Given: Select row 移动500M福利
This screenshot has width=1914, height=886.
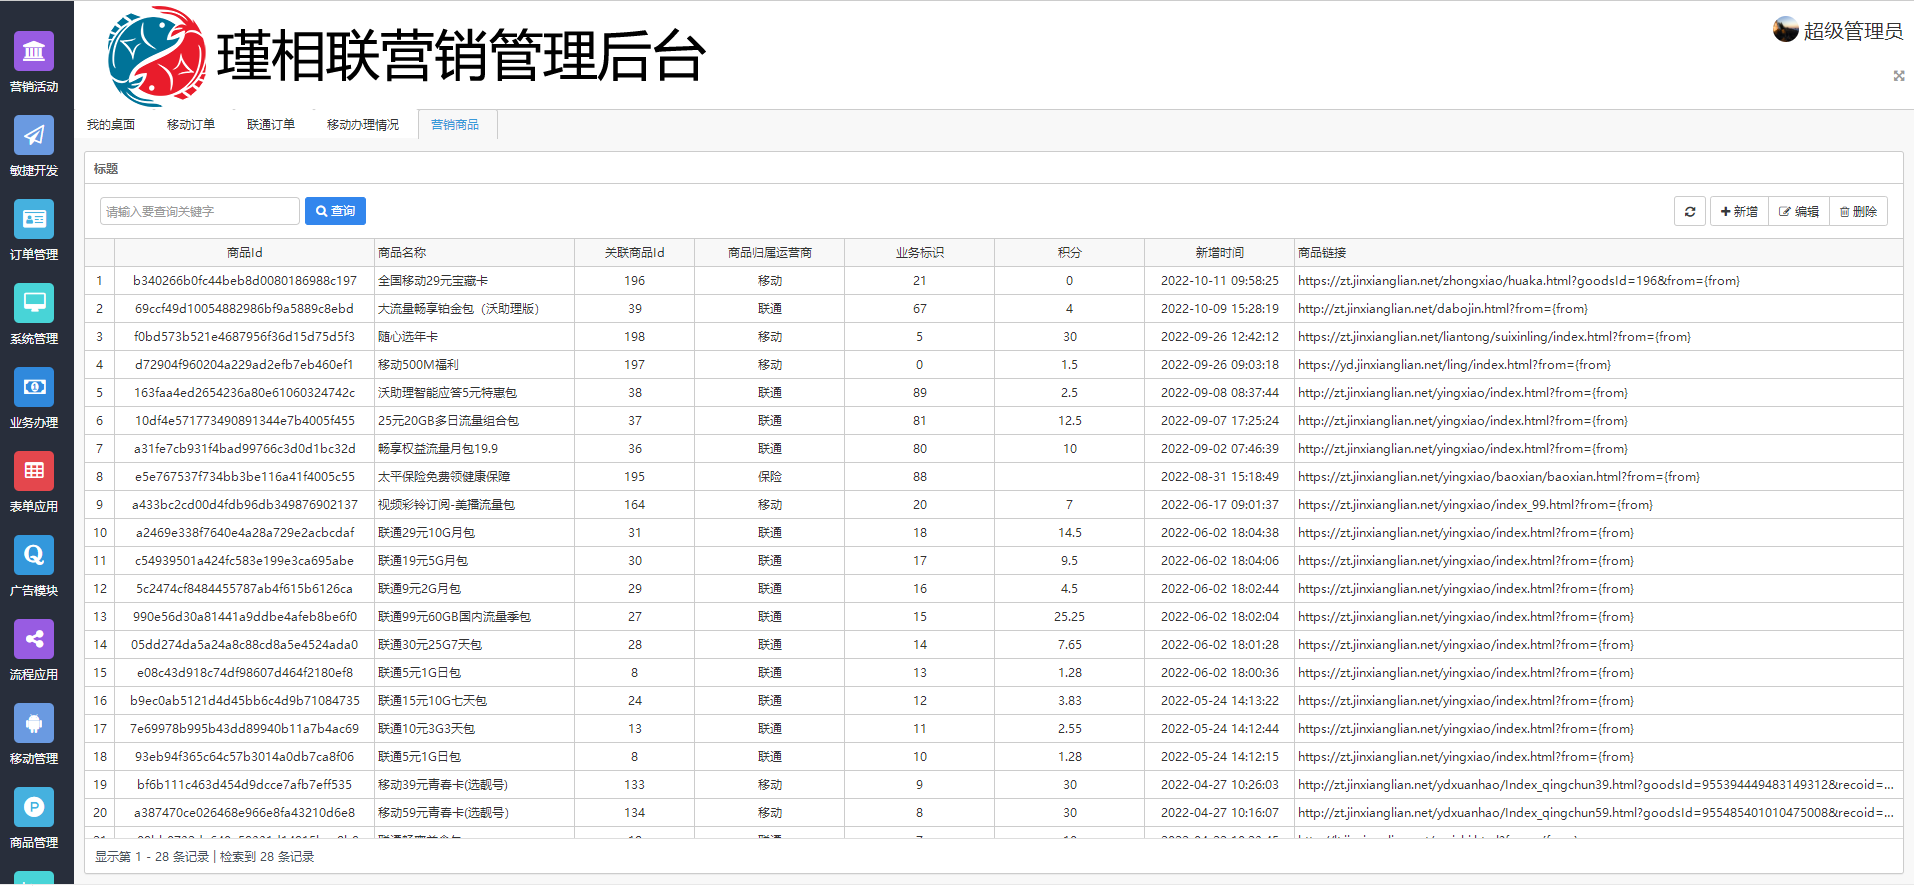Looking at the screenshot, I should [994, 365].
